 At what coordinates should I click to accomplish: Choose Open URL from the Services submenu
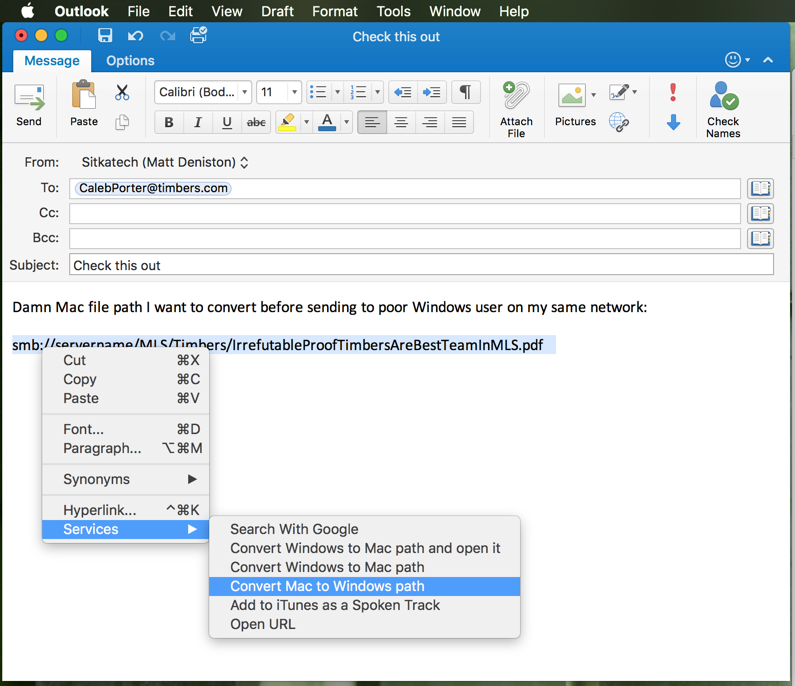click(365, 624)
